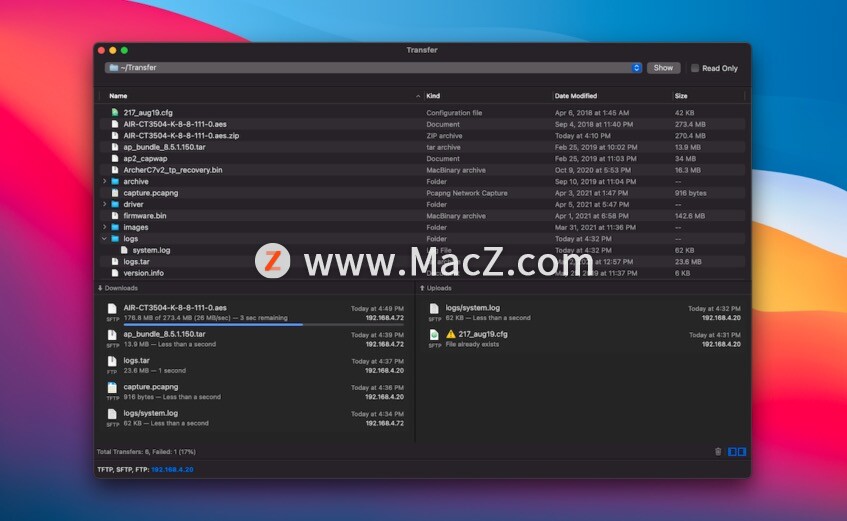Image resolution: width=847 pixels, height=521 pixels.
Task: Click the 'Oct 9, 2020 at 5:53 PM' date cell
Action: click(593, 170)
